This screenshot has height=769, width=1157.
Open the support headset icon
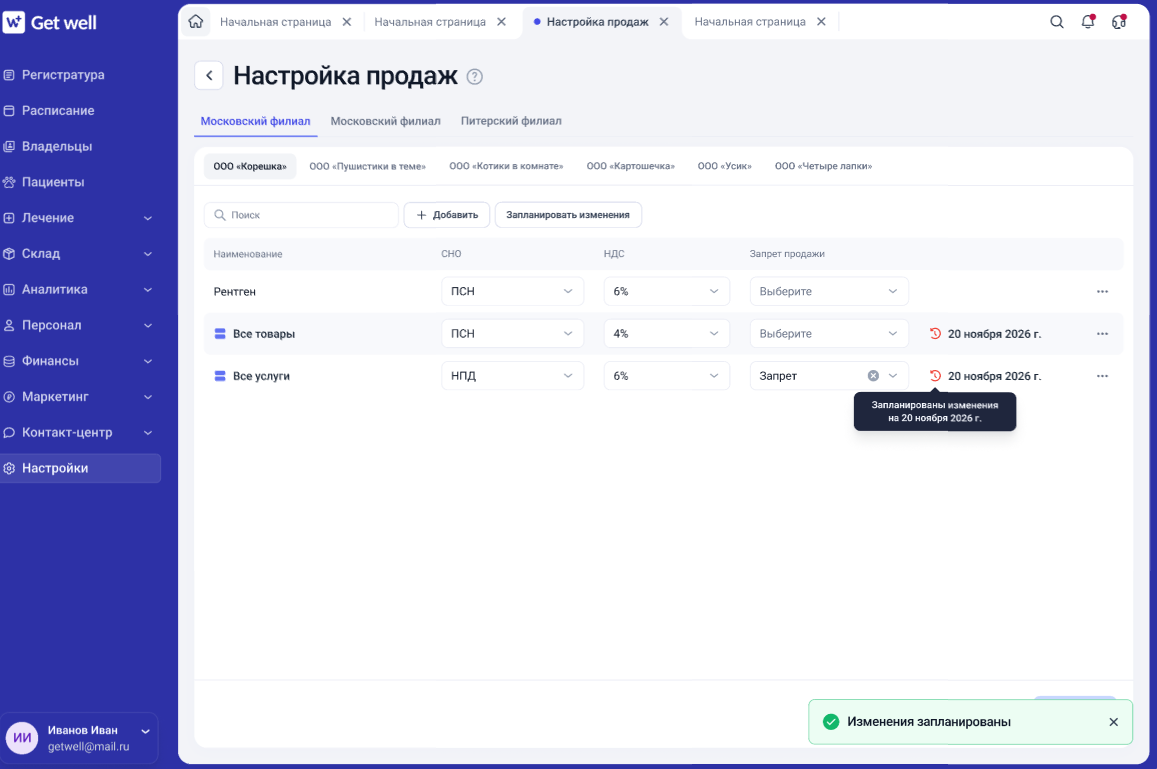pyautogui.click(x=1119, y=22)
